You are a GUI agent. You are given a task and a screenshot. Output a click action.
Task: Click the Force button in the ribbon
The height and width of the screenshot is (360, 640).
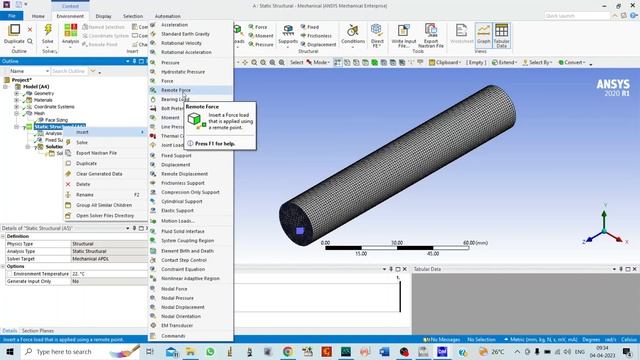coord(258,27)
